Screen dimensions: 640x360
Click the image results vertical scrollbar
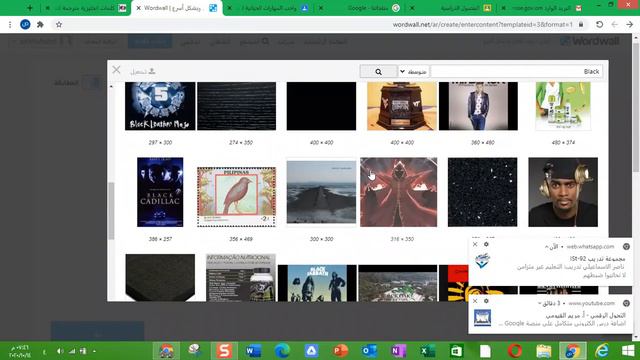tap(111, 210)
